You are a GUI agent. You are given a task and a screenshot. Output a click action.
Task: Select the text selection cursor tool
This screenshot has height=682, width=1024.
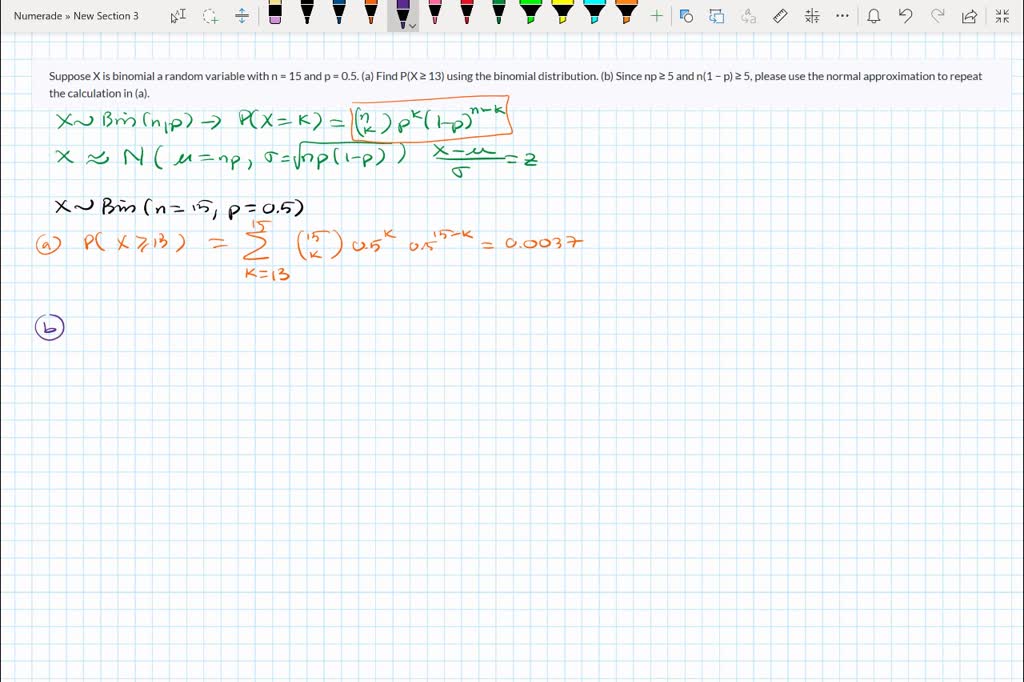tap(178, 16)
